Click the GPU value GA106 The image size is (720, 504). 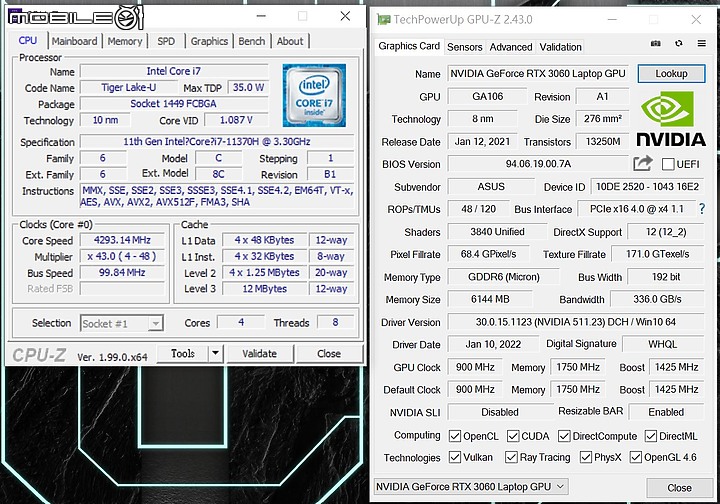click(487, 96)
